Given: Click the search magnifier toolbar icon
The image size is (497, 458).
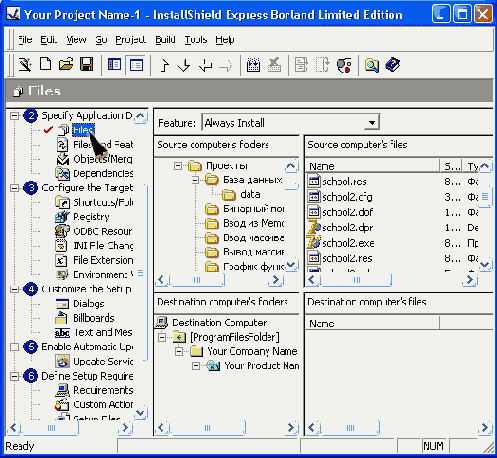Looking at the screenshot, I should (372, 65).
